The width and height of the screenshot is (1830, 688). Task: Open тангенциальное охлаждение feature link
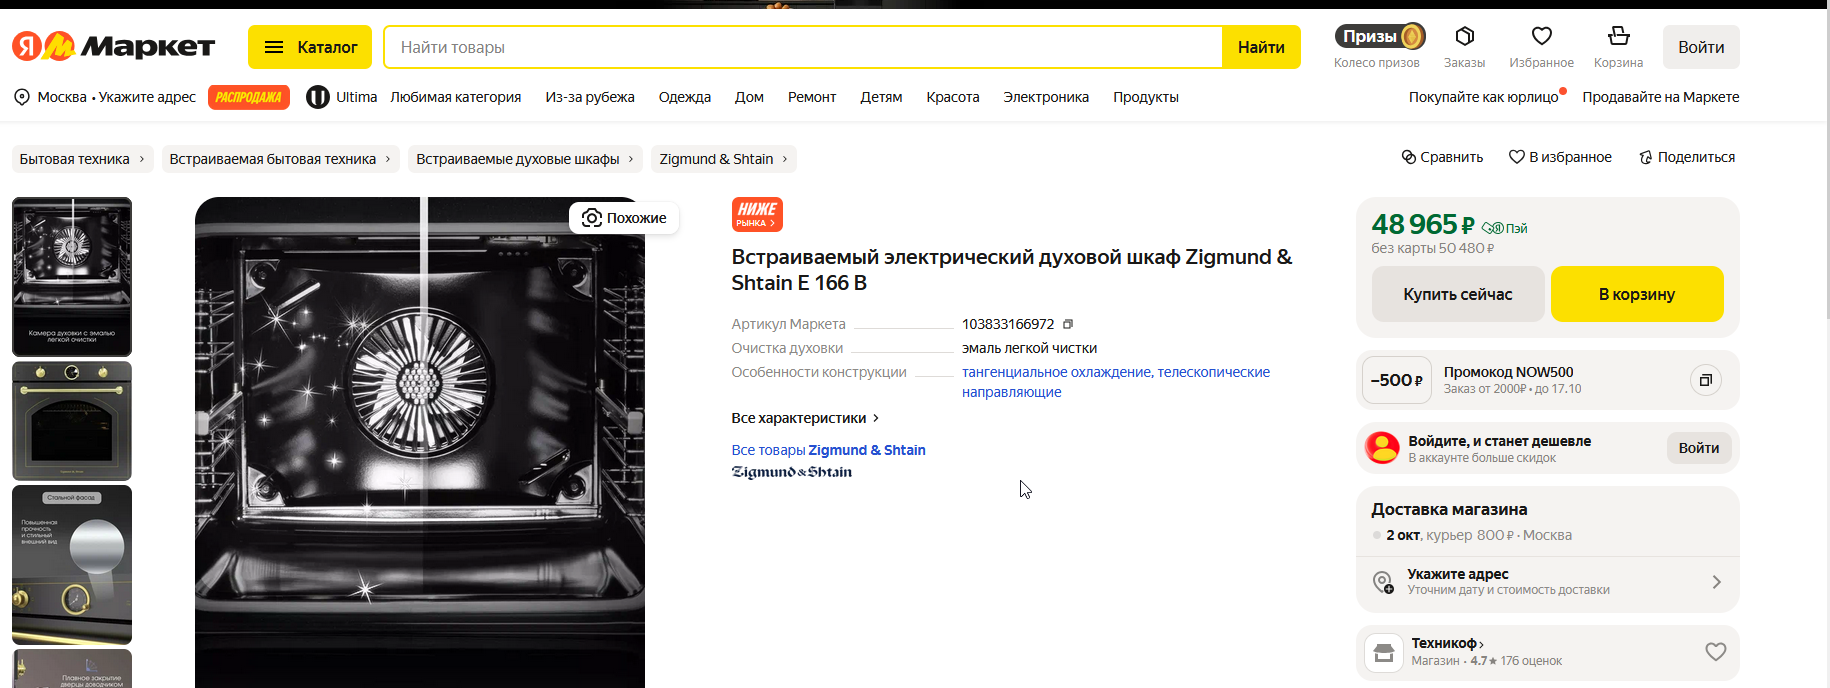pos(1057,372)
